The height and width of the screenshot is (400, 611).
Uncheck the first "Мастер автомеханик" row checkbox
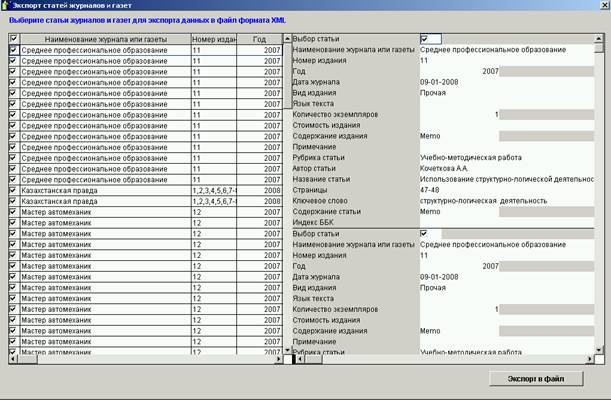pos(14,212)
